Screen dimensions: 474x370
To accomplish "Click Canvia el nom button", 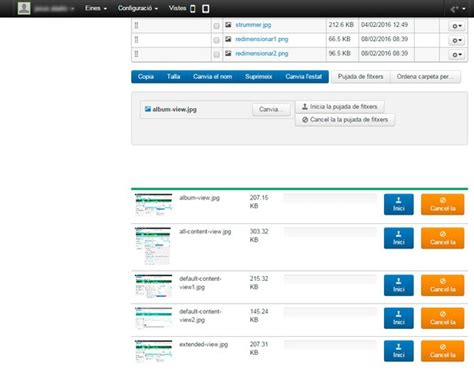I will click(213, 77).
